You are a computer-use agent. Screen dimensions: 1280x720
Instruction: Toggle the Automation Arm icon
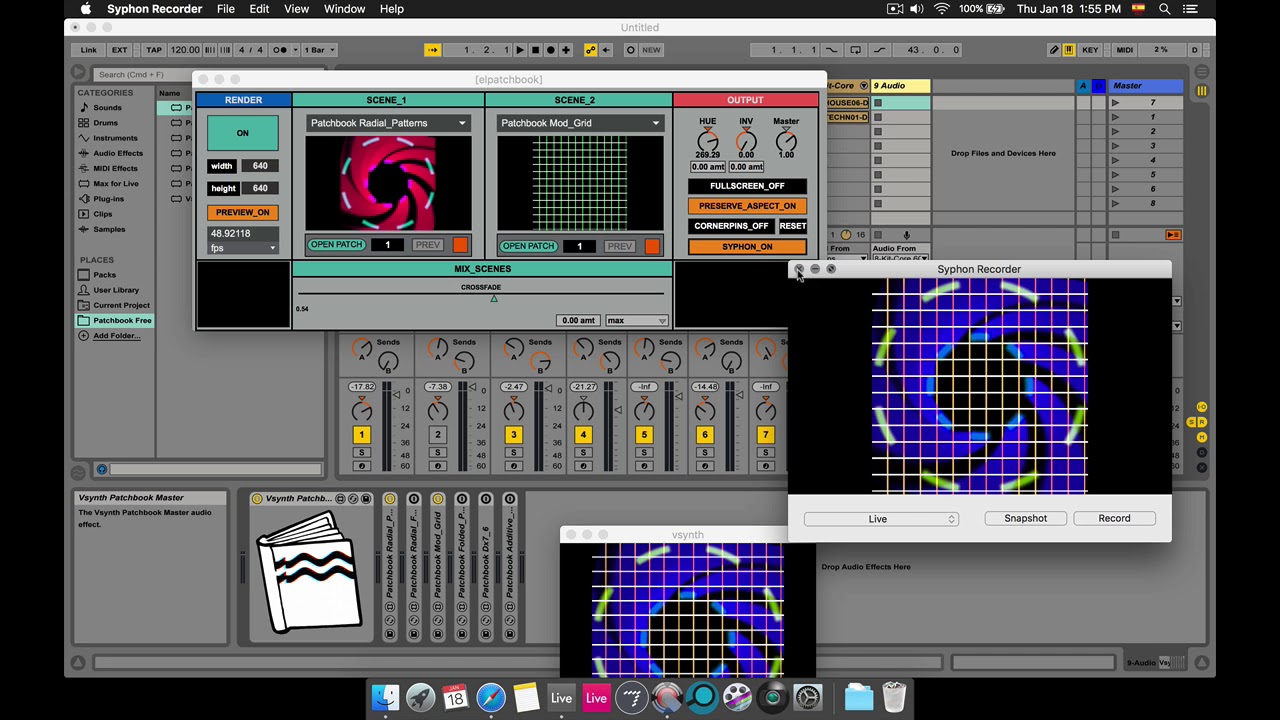click(x=590, y=50)
